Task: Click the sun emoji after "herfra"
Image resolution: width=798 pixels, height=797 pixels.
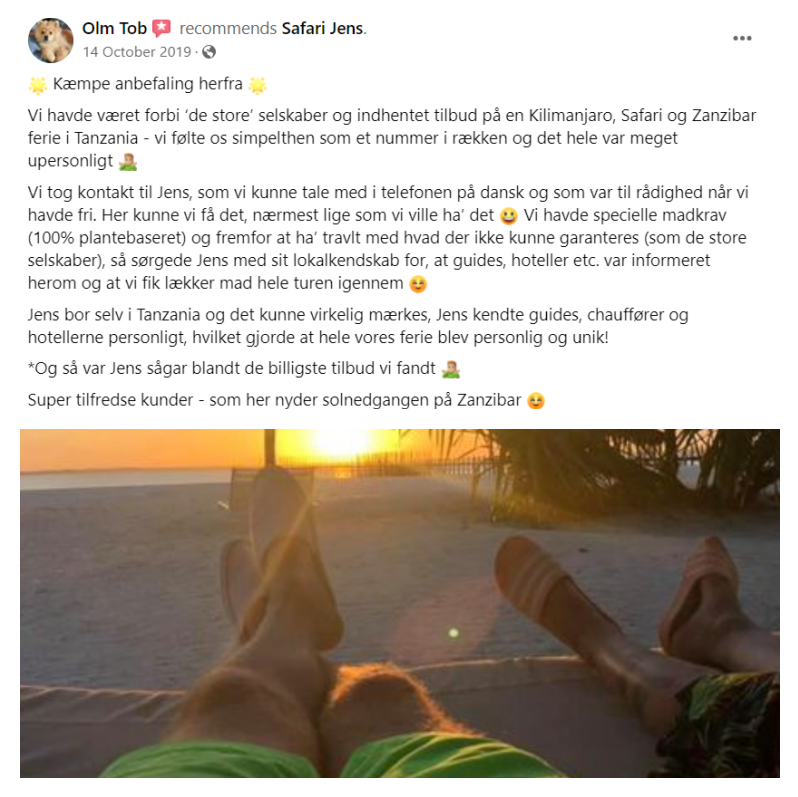Action: click(x=258, y=85)
